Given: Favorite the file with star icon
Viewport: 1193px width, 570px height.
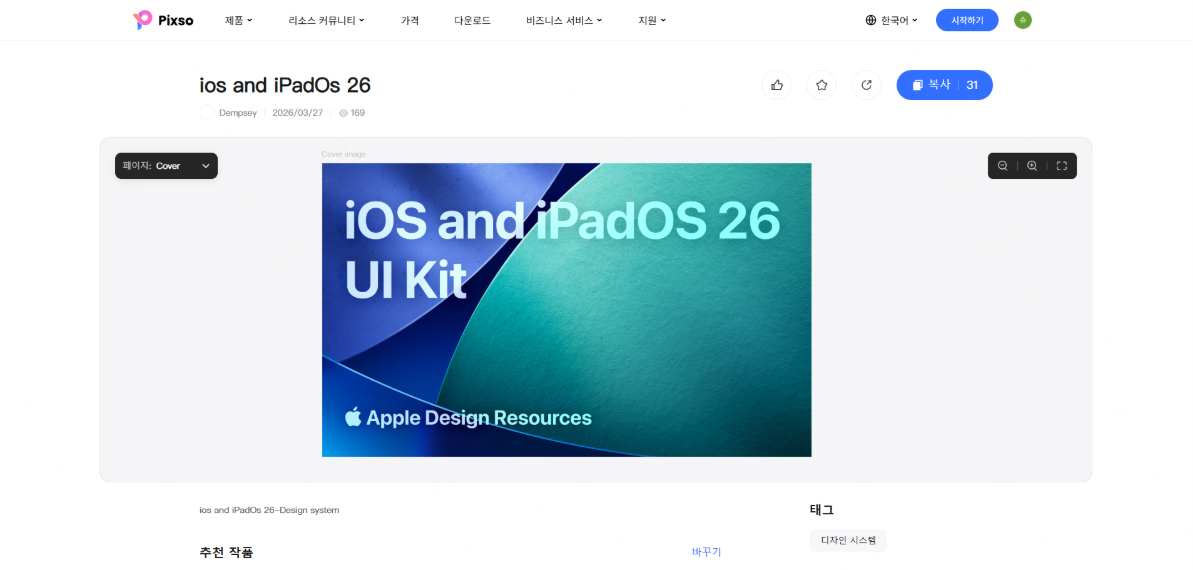Looking at the screenshot, I should (x=822, y=85).
